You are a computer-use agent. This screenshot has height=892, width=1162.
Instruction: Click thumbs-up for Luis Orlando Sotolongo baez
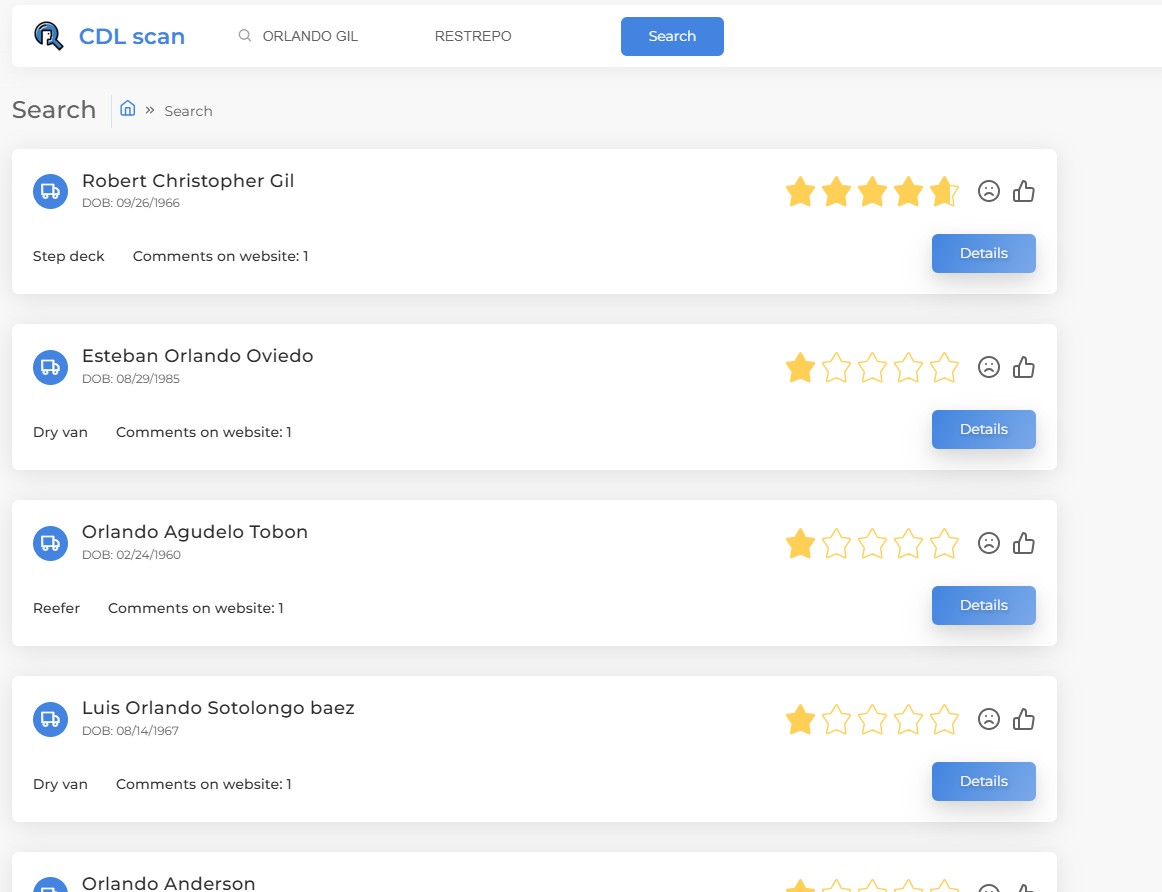1024,719
